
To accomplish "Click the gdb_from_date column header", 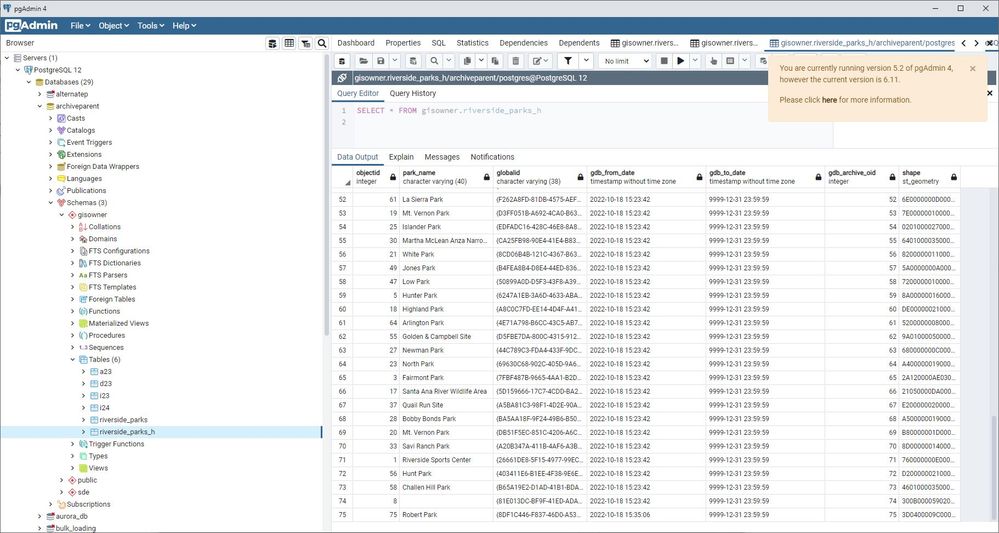I will click(646, 177).
